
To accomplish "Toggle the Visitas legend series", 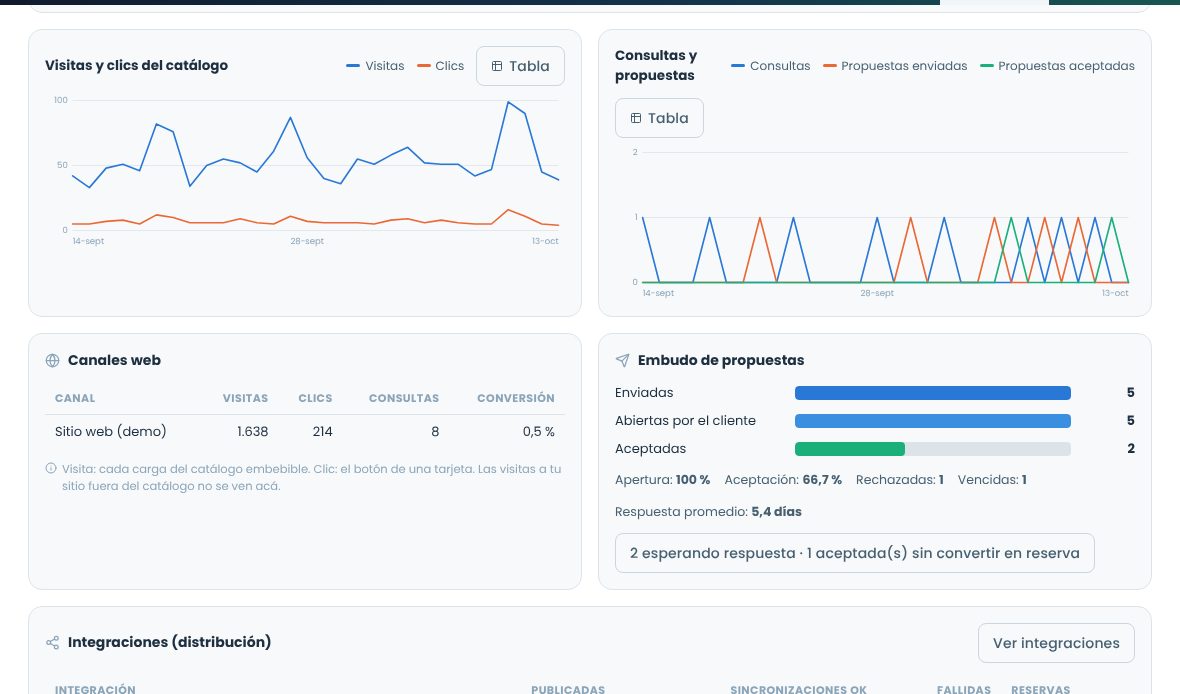I will [x=376, y=66].
